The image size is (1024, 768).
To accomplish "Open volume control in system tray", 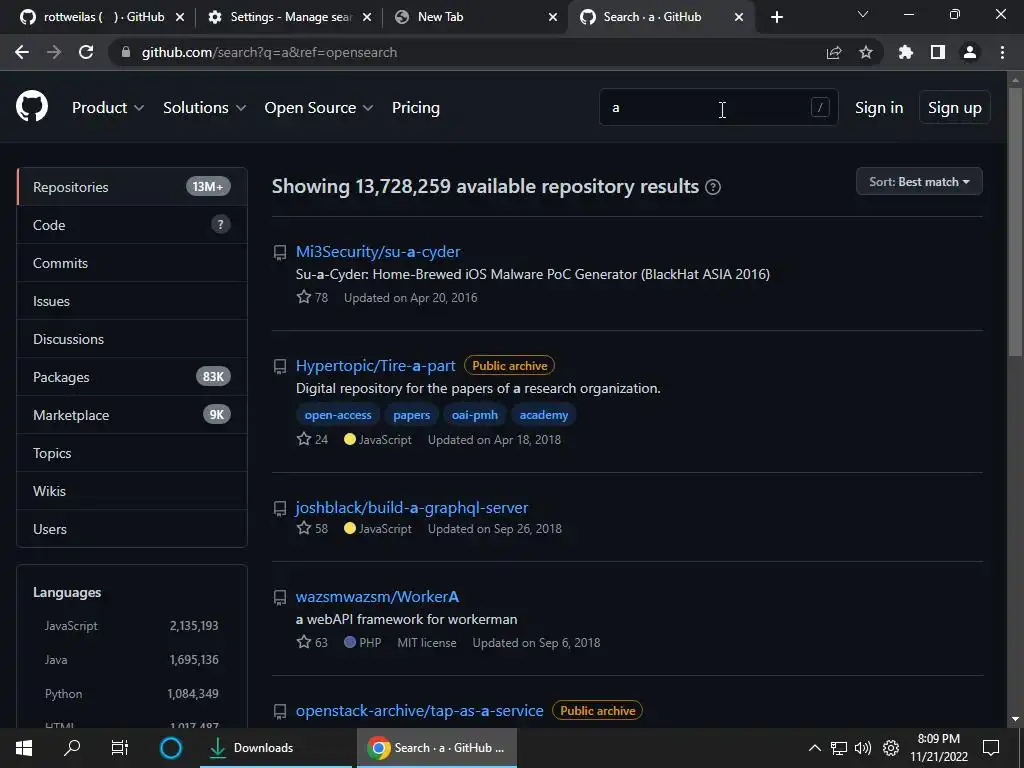I will coord(863,748).
